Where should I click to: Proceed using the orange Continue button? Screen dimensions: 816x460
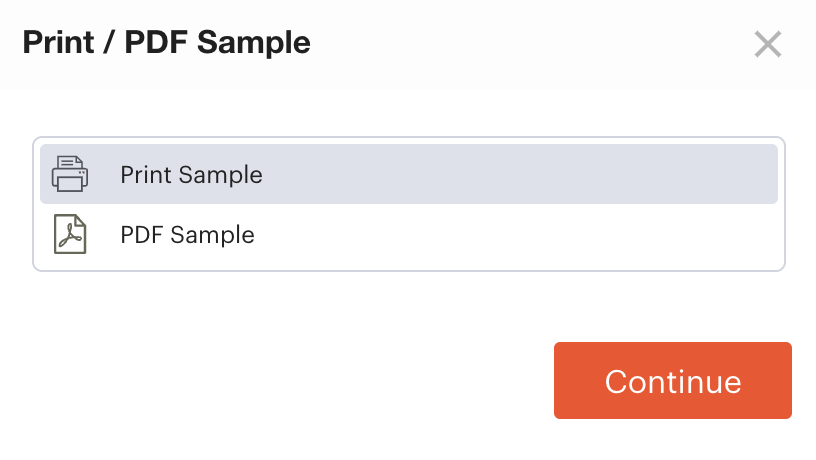[x=672, y=380]
